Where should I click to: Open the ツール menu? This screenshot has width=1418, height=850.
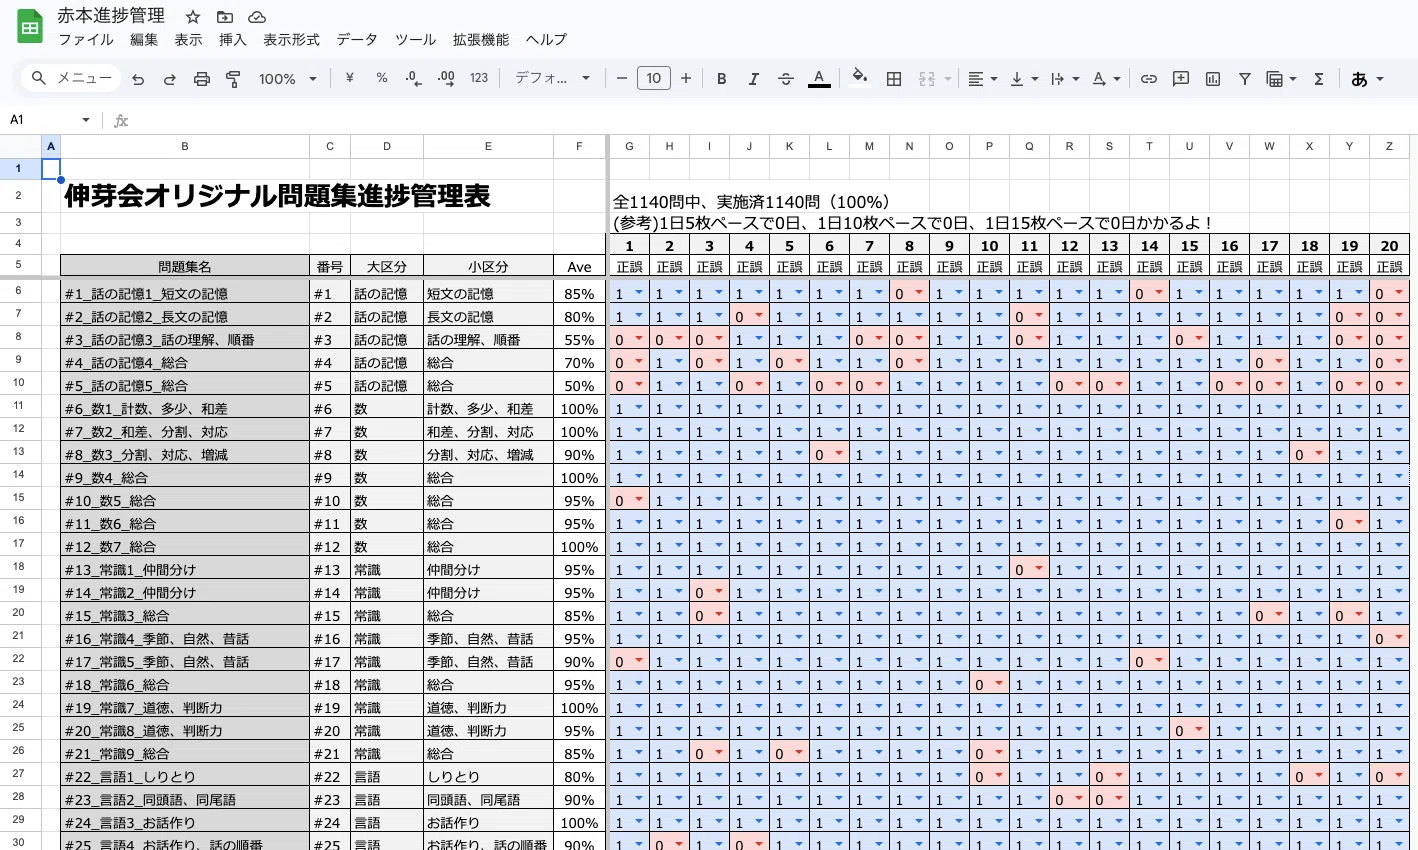tap(415, 40)
